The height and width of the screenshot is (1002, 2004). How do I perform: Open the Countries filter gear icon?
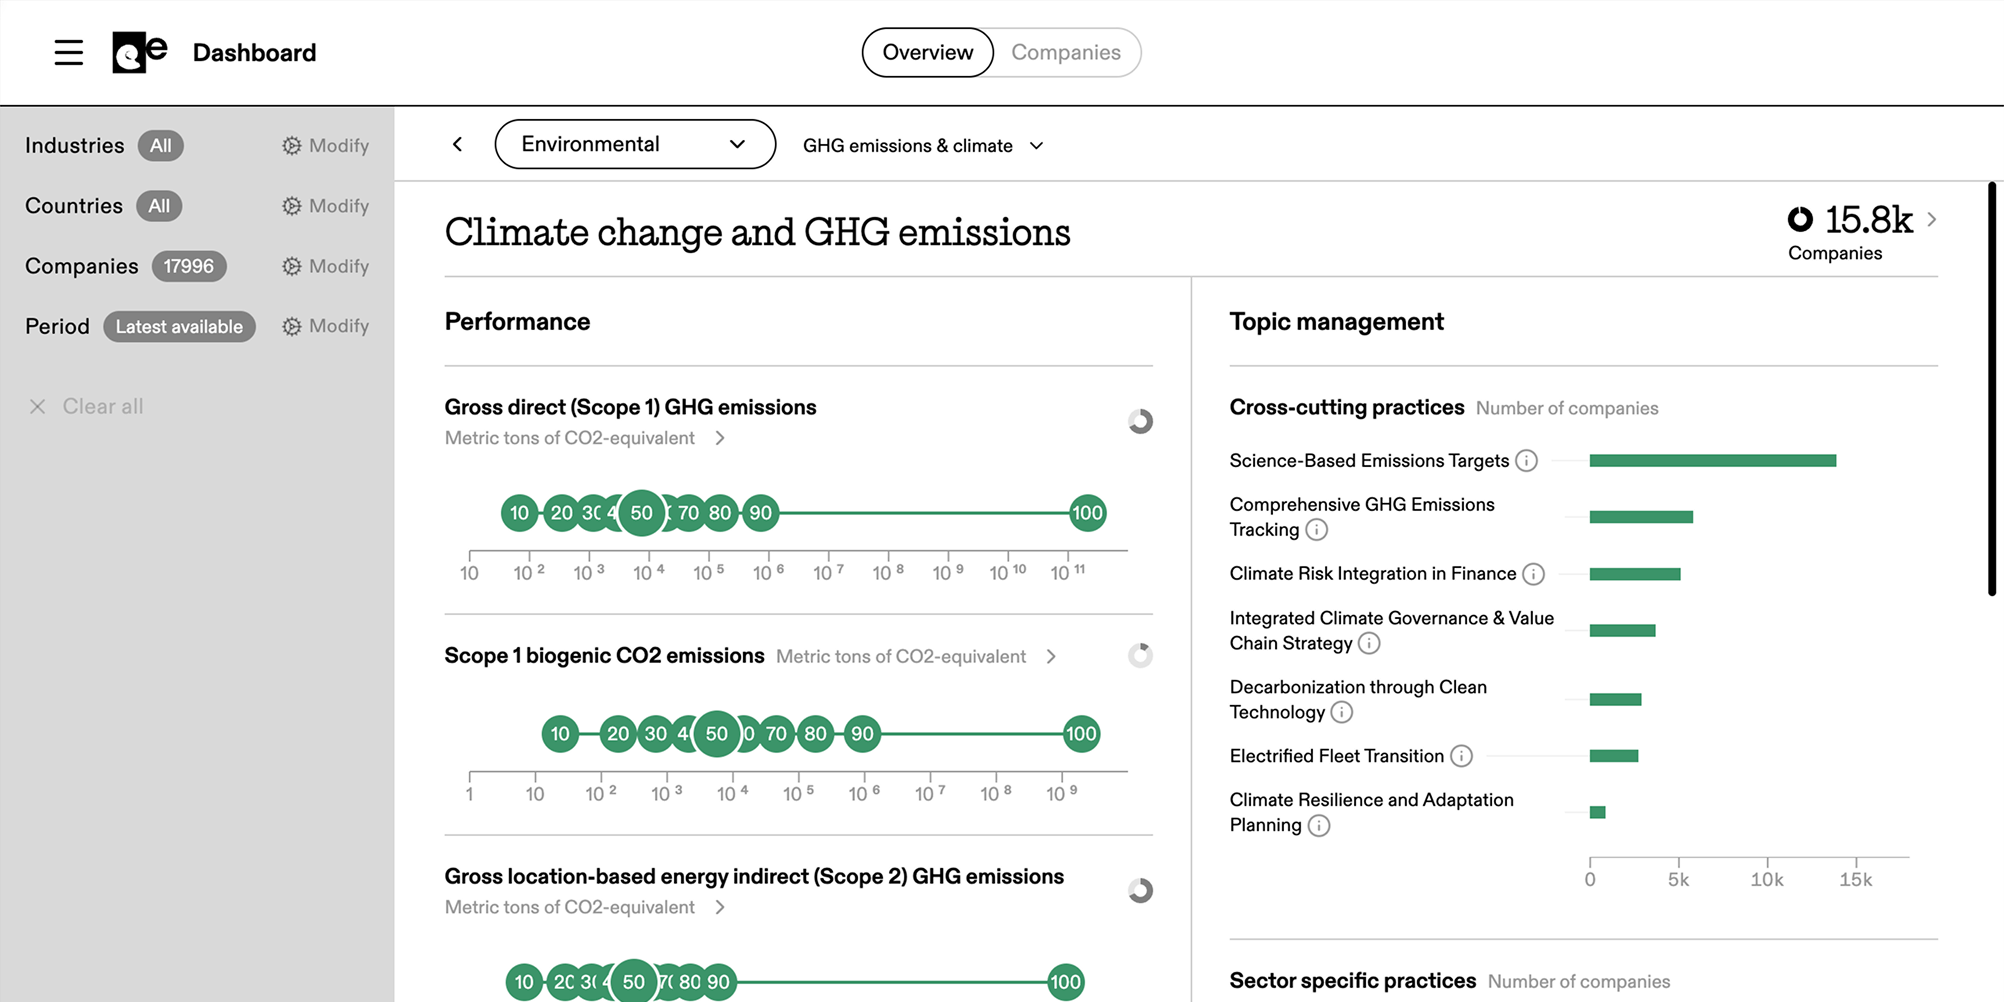click(293, 206)
